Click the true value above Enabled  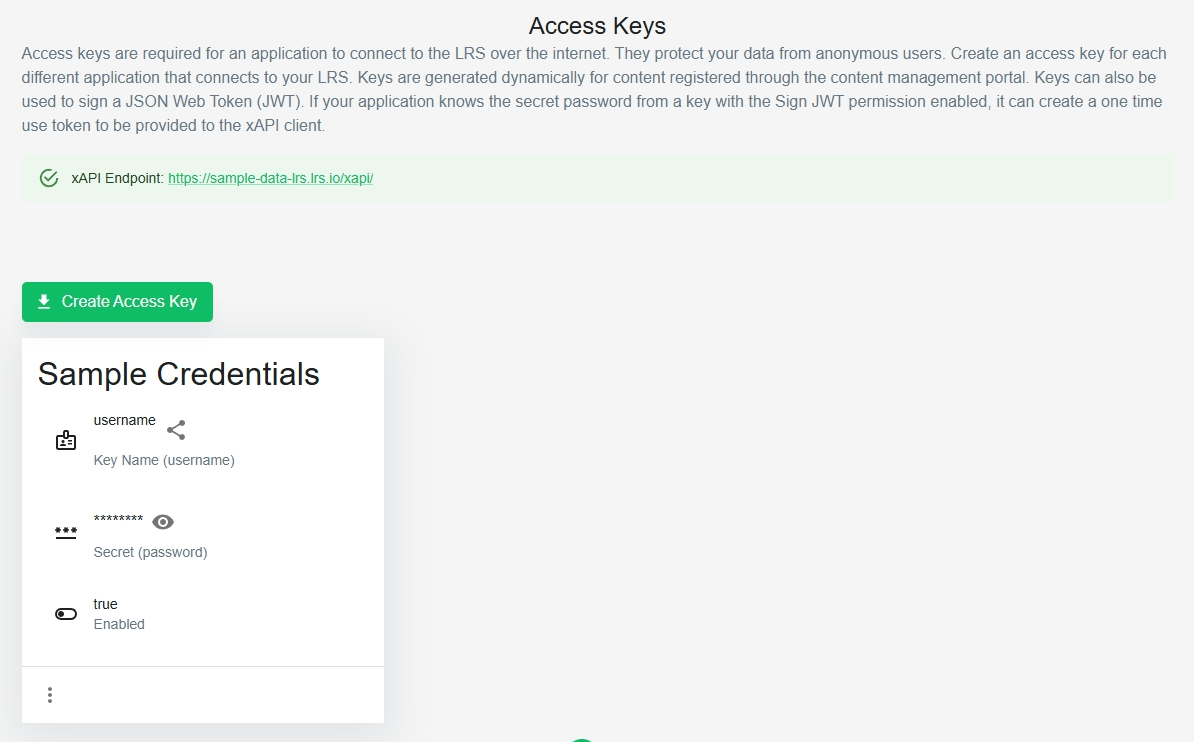pyautogui.click(x=105, y=604)
